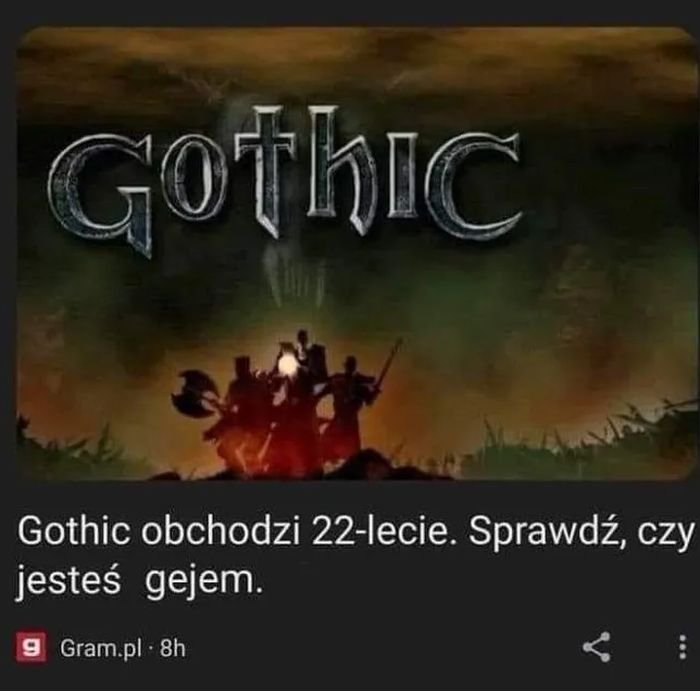Click the glowing orb above the warriors
The height and width of the screenshot is (691, 700).
point(288,366)
